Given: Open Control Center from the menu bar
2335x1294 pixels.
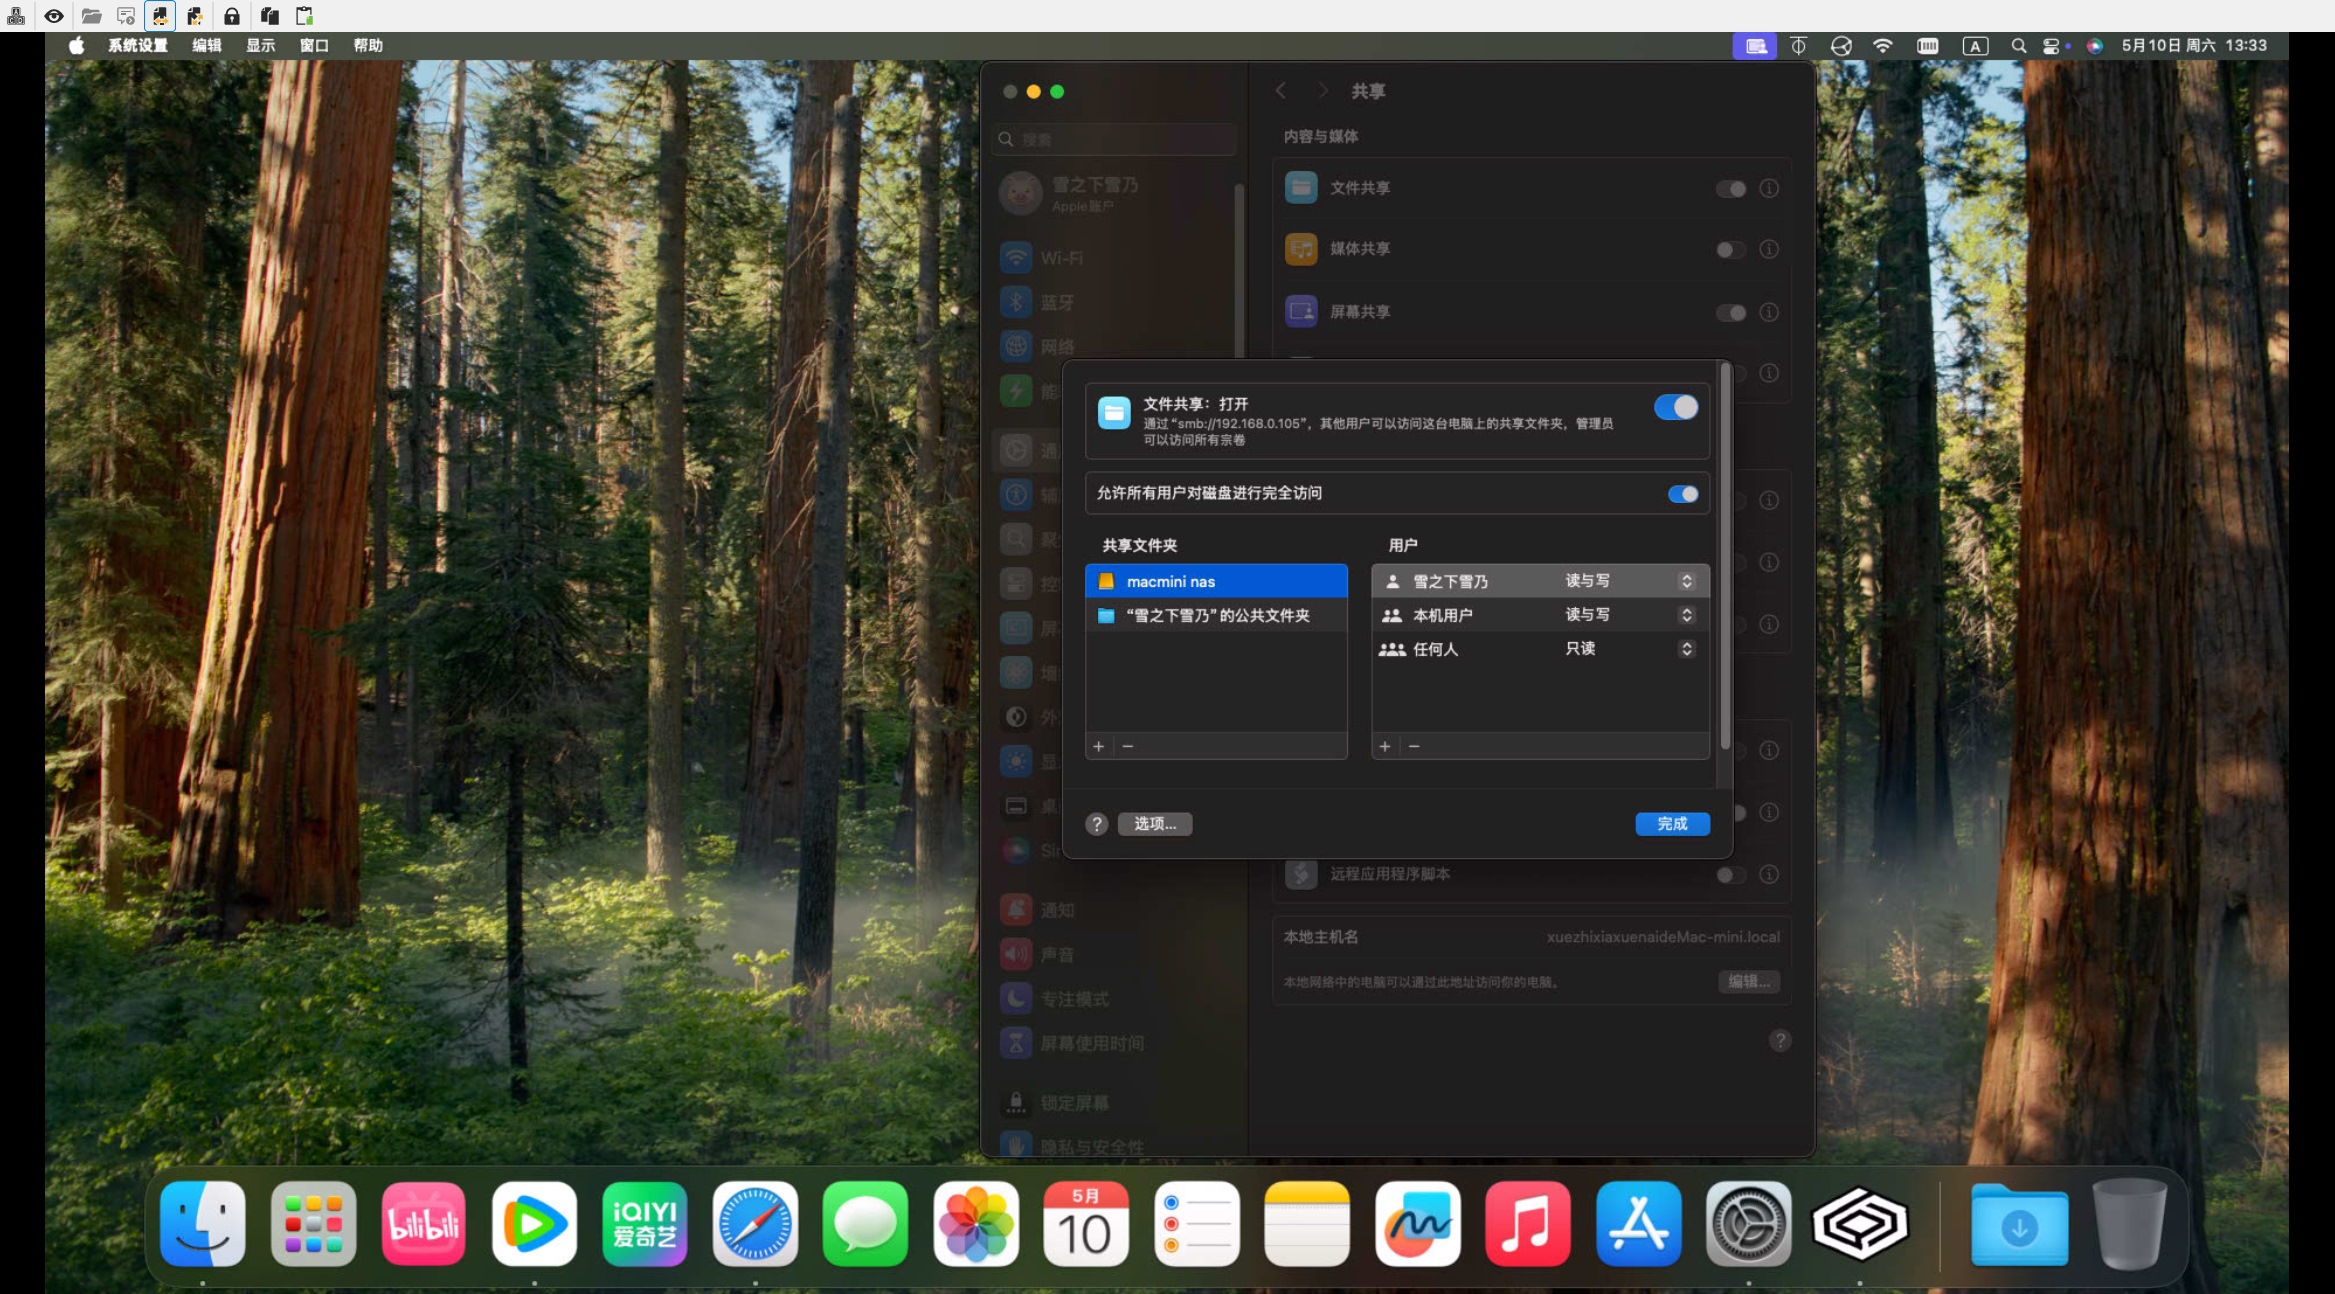Looking at the screenshot, I should coord(2052,46).
